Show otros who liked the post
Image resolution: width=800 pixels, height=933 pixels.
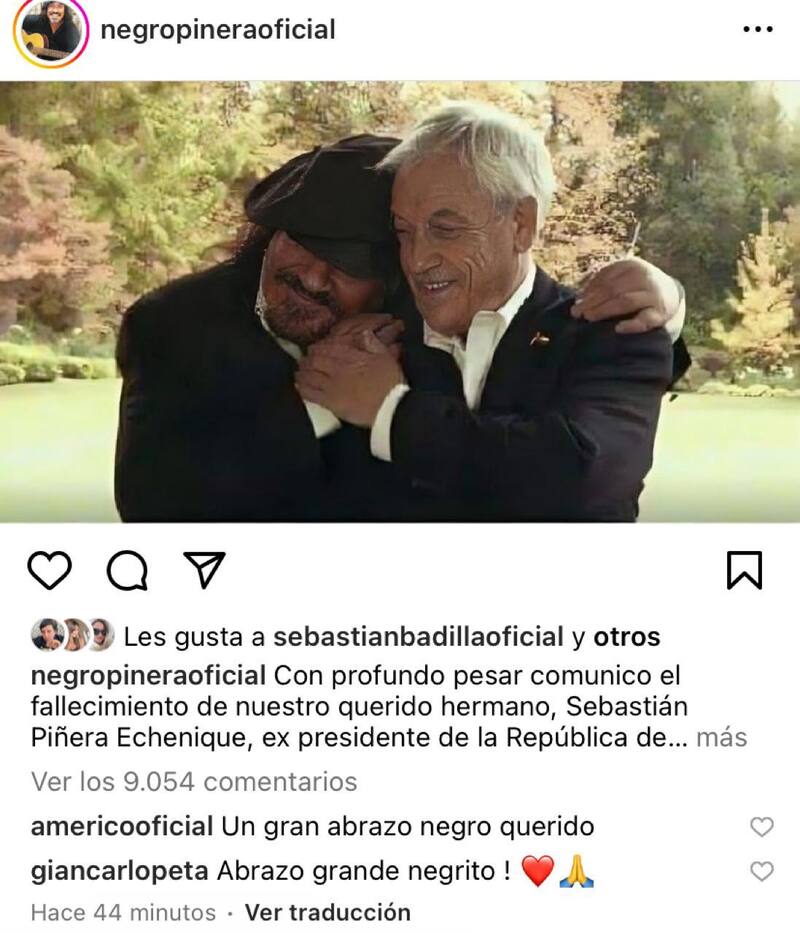click(627, 637)
